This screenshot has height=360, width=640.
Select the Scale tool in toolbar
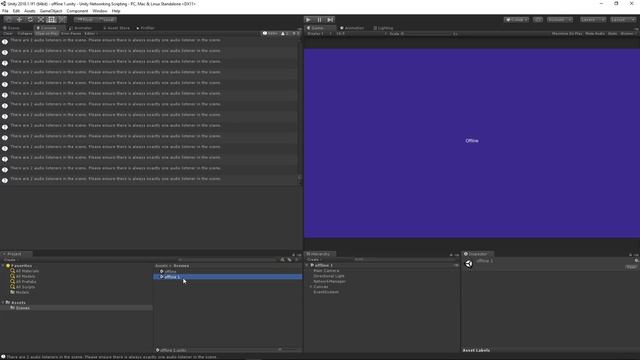41,20
